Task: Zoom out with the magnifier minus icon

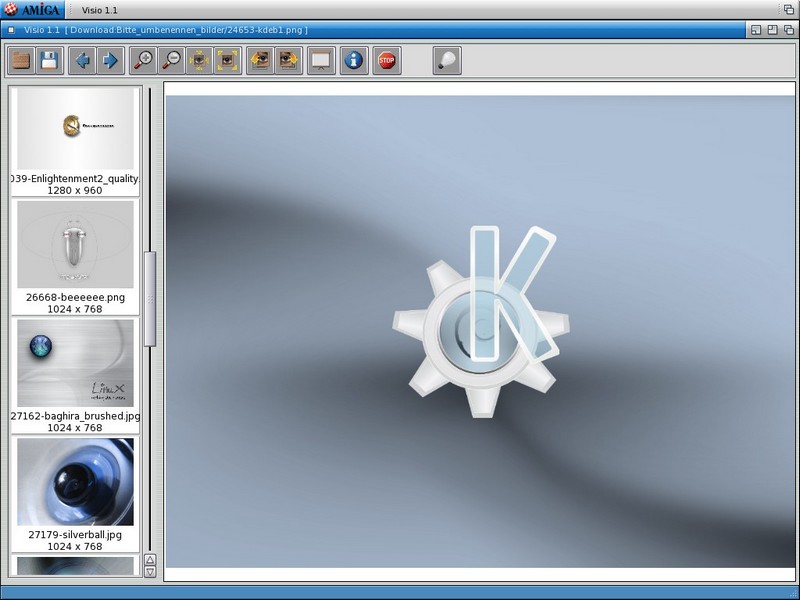Action: [172, 61]
